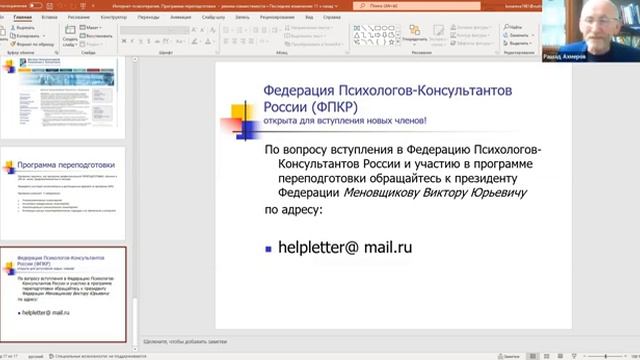
Task: Open the change case Аа dropdown
Action: [180, 41]
